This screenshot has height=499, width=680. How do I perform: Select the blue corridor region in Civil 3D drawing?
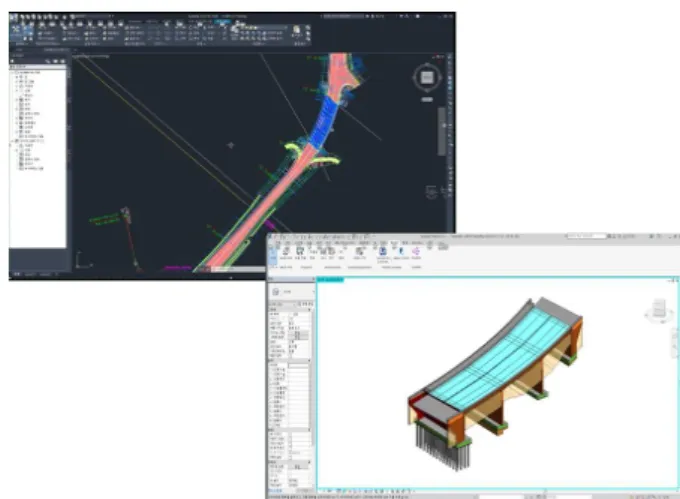(x=324, y=122)
